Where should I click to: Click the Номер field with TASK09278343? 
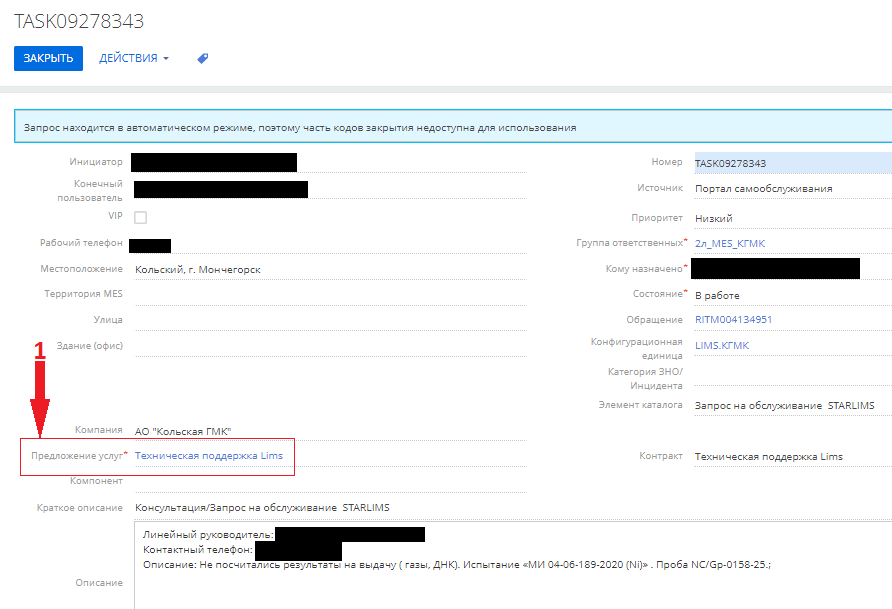coord(790,163)
